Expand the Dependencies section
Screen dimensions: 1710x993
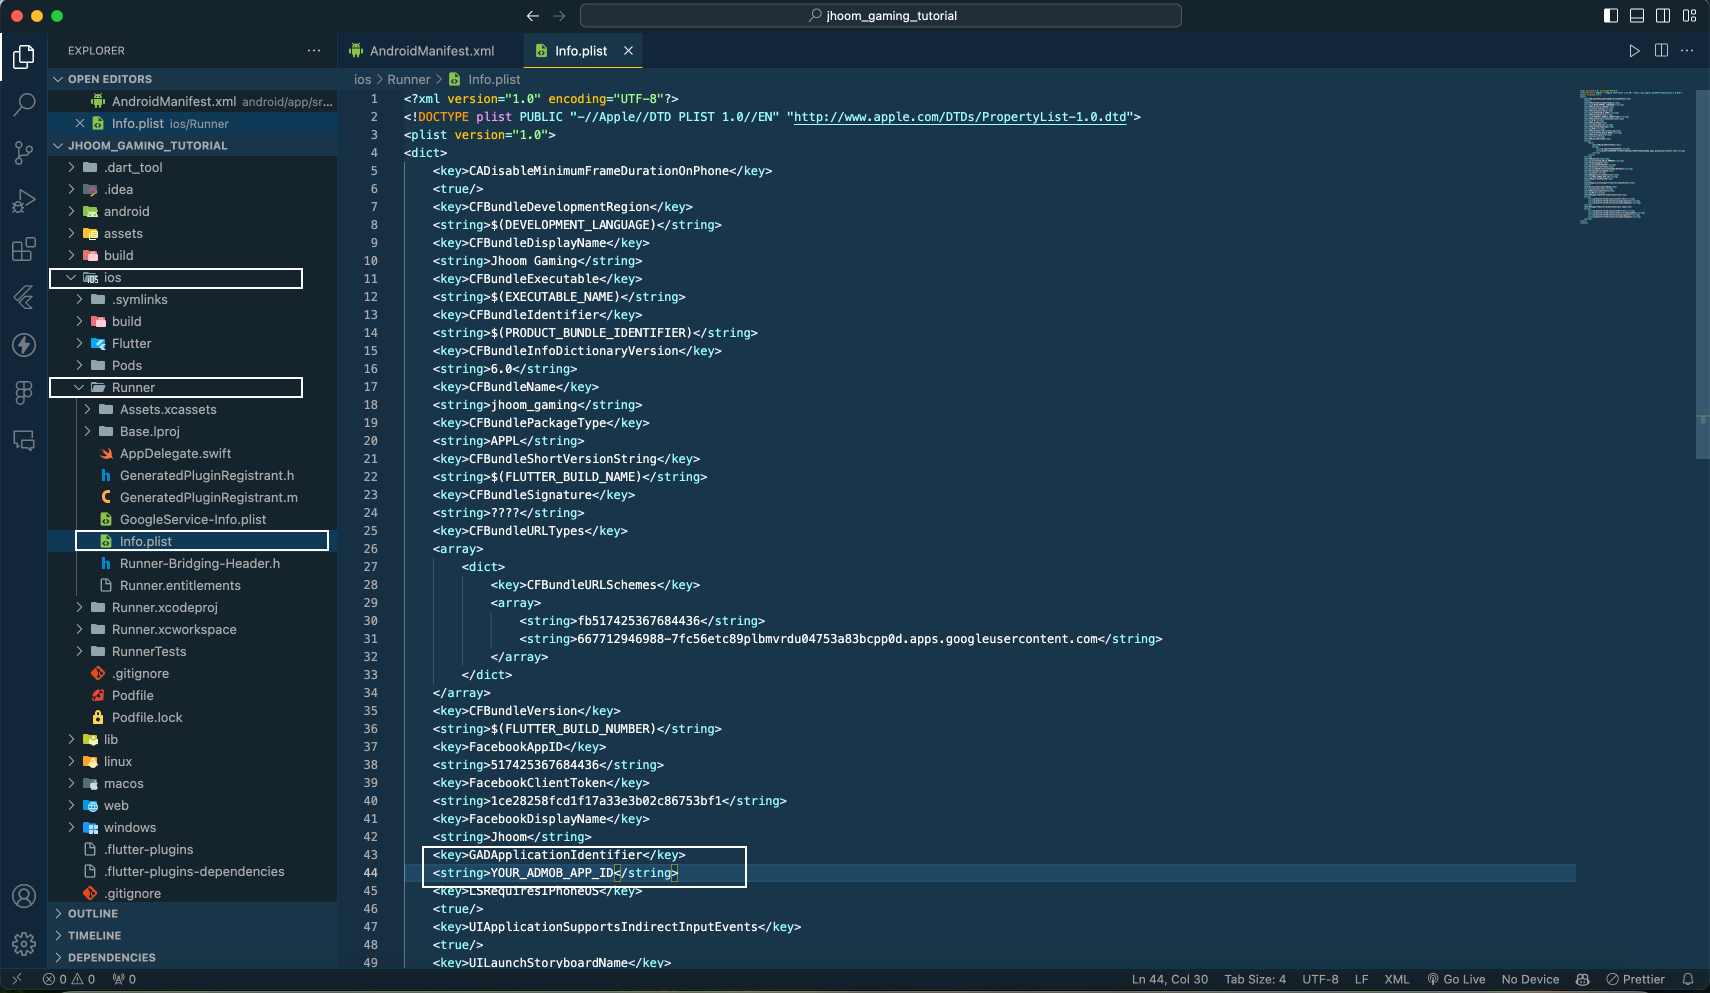pyautogui.click(x=192, y=958)
